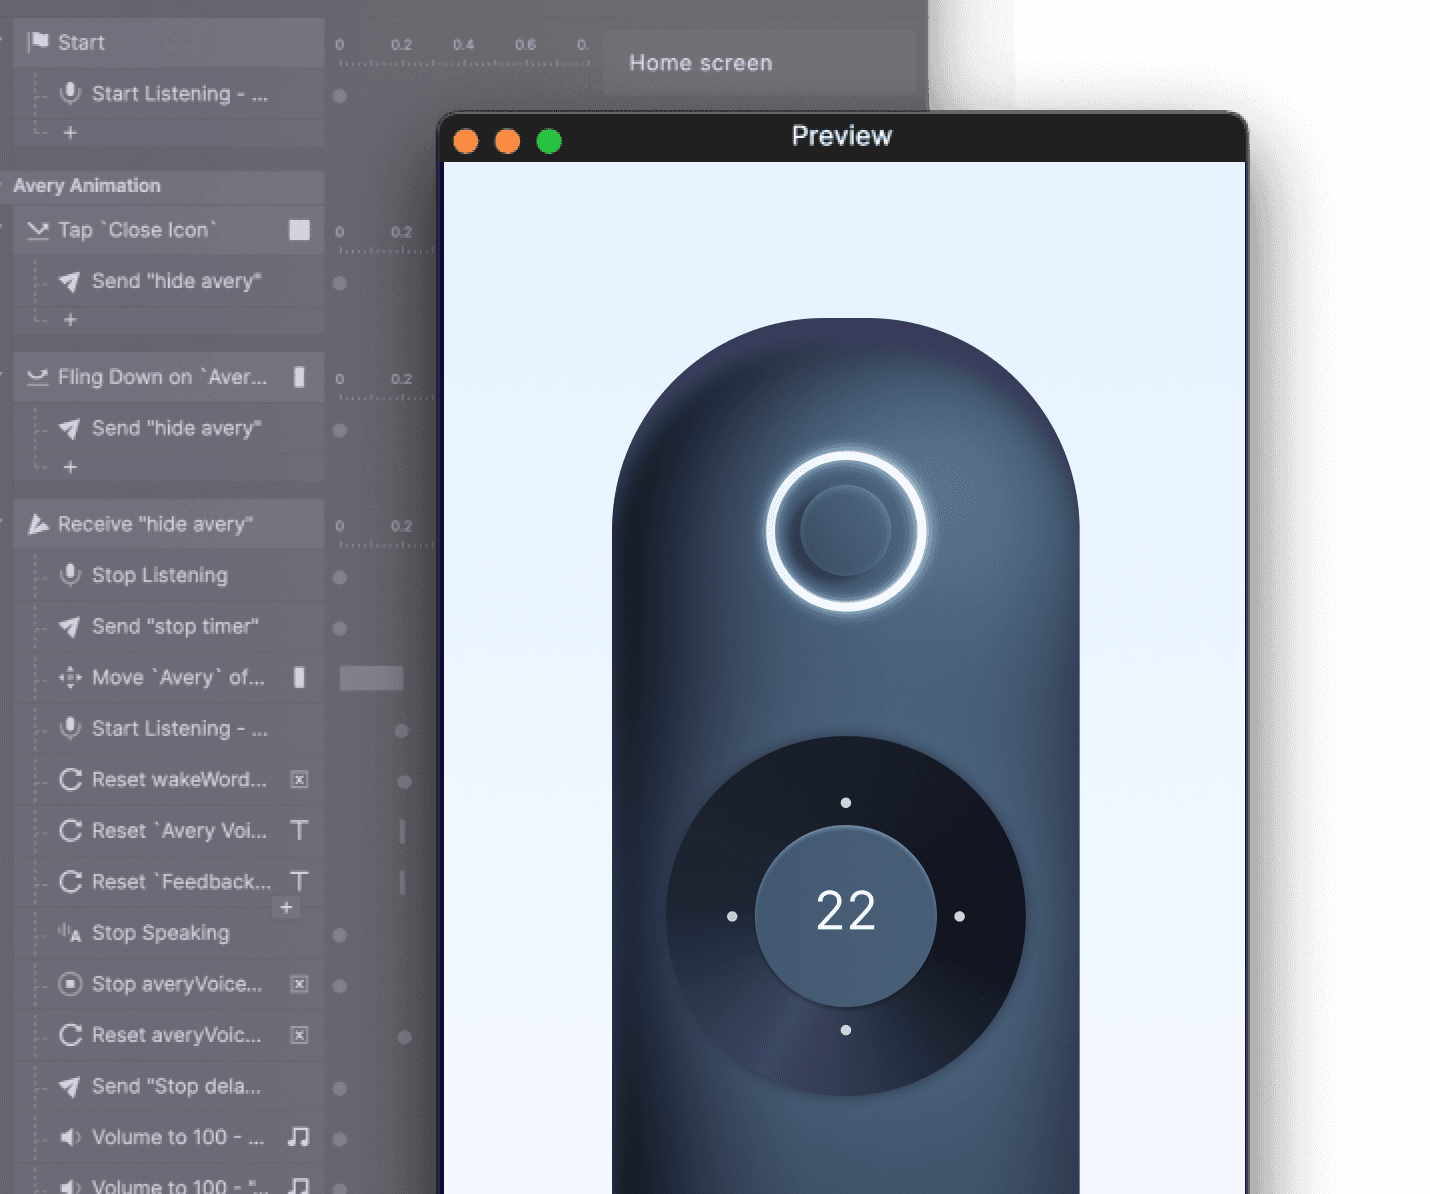Screen dimensions: 1430x1194
Task: Click the layer icon on the Fling Down row
Action: [299, 377]
